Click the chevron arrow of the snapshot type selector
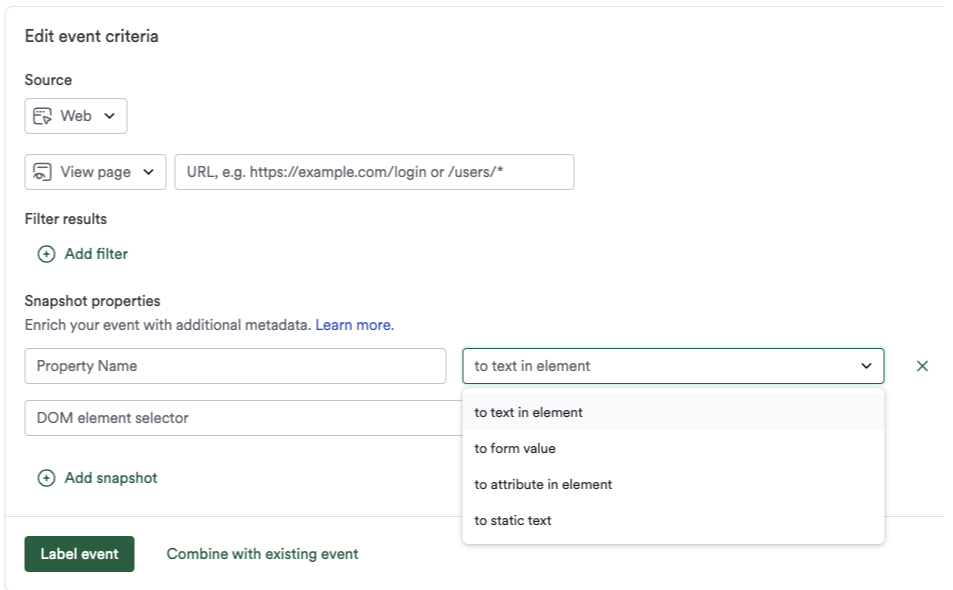Image resolution: width=953 pixels, height=590 pixels. coord(866,366)
